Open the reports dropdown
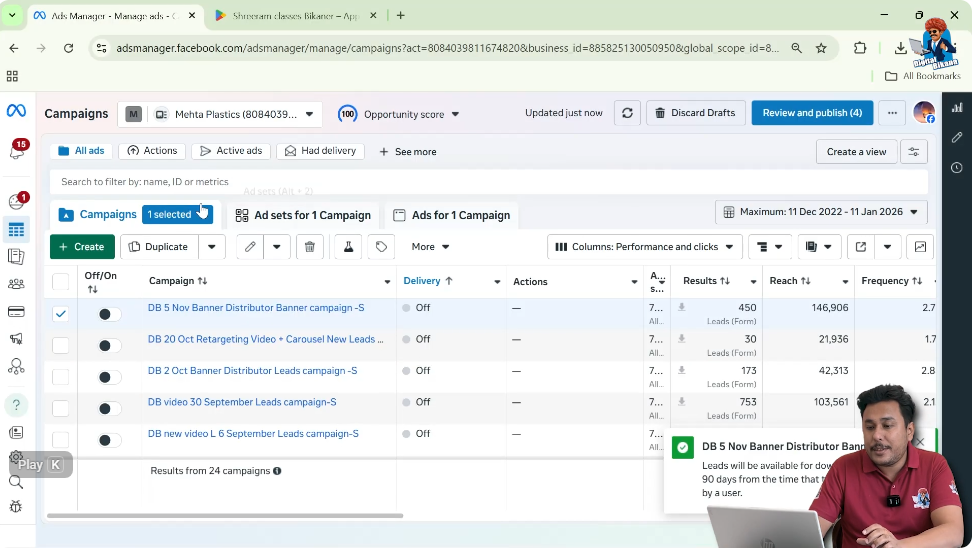974x548 pixels. tap(819, 247)
